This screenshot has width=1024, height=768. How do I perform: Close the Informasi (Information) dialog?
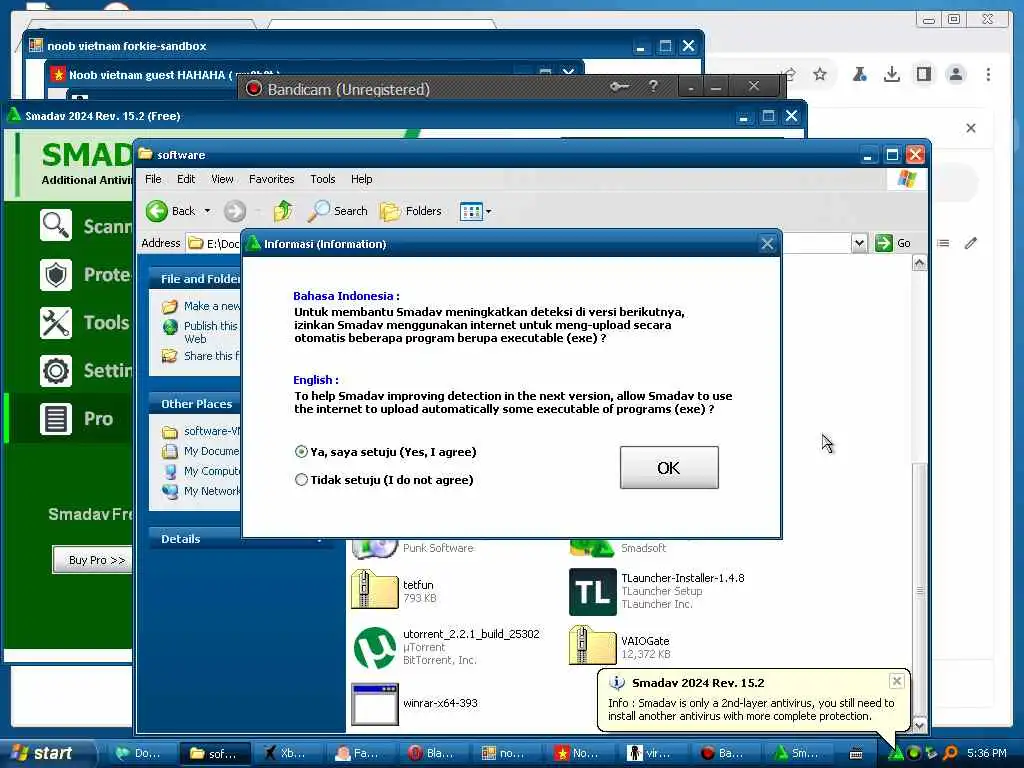click(767, 244)
